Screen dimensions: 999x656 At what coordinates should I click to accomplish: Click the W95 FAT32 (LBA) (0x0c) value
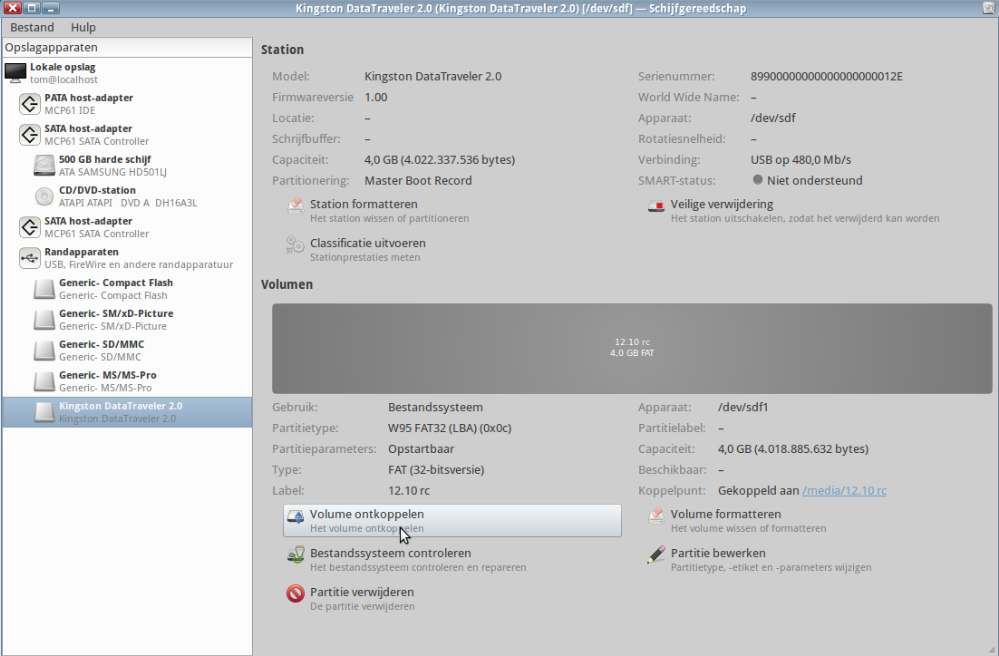(x=450, y=428)
